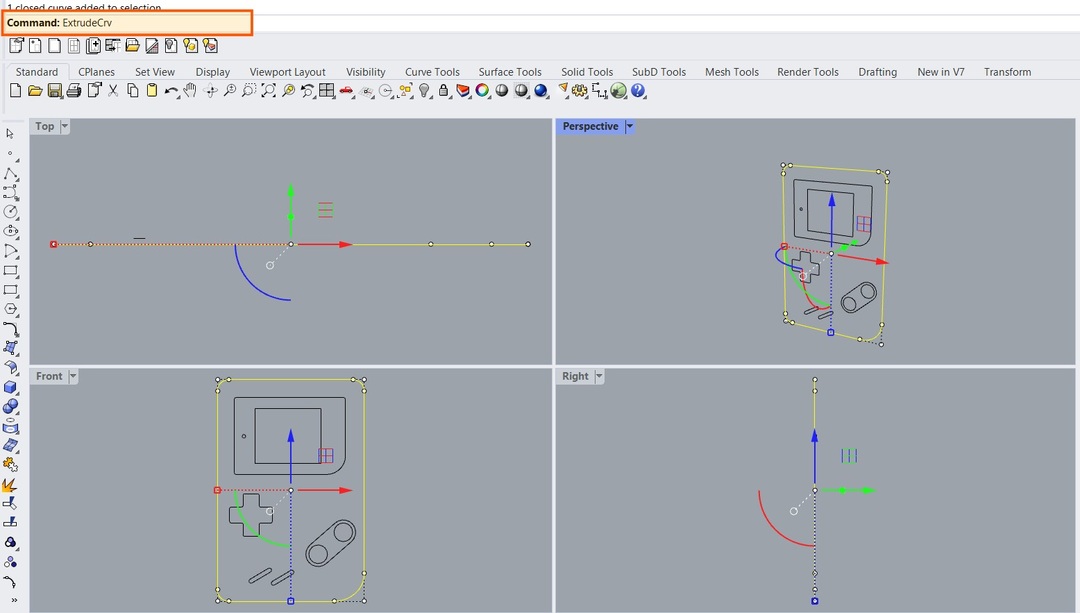Viewport: 1080px width, 613px height.
Task: Open the SubD Tools tab
Action: pos(659,72)
